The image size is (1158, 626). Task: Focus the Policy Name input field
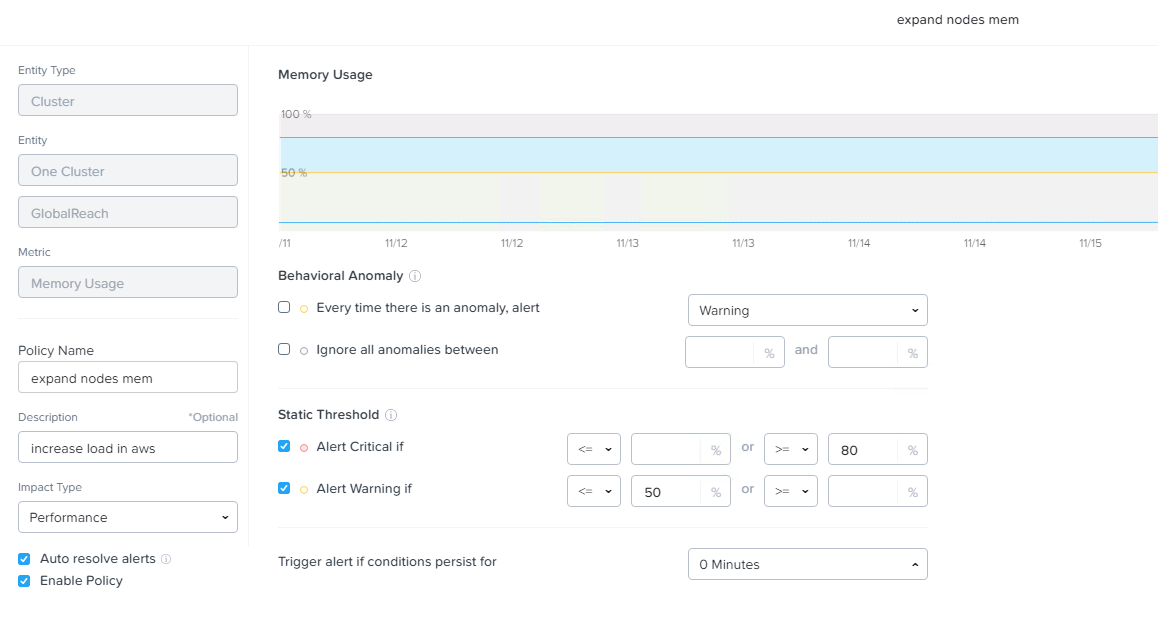[128, 377]
